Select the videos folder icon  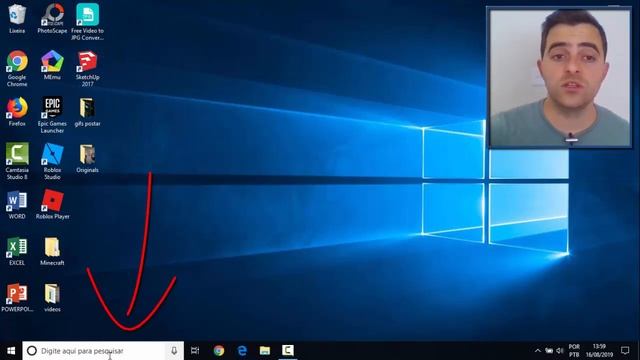coord(52,297)
